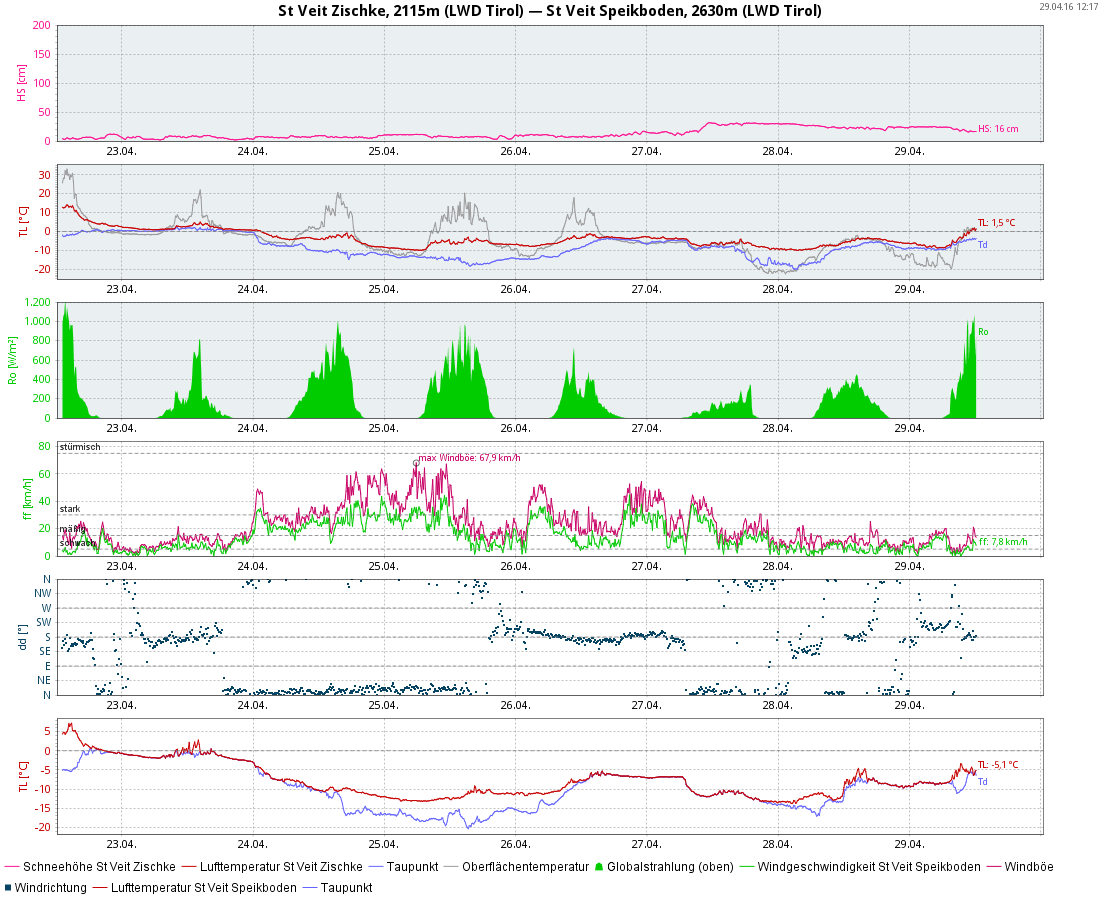
Task: Click the 'TL: -5,1 °C' value label
Action: 998,765
